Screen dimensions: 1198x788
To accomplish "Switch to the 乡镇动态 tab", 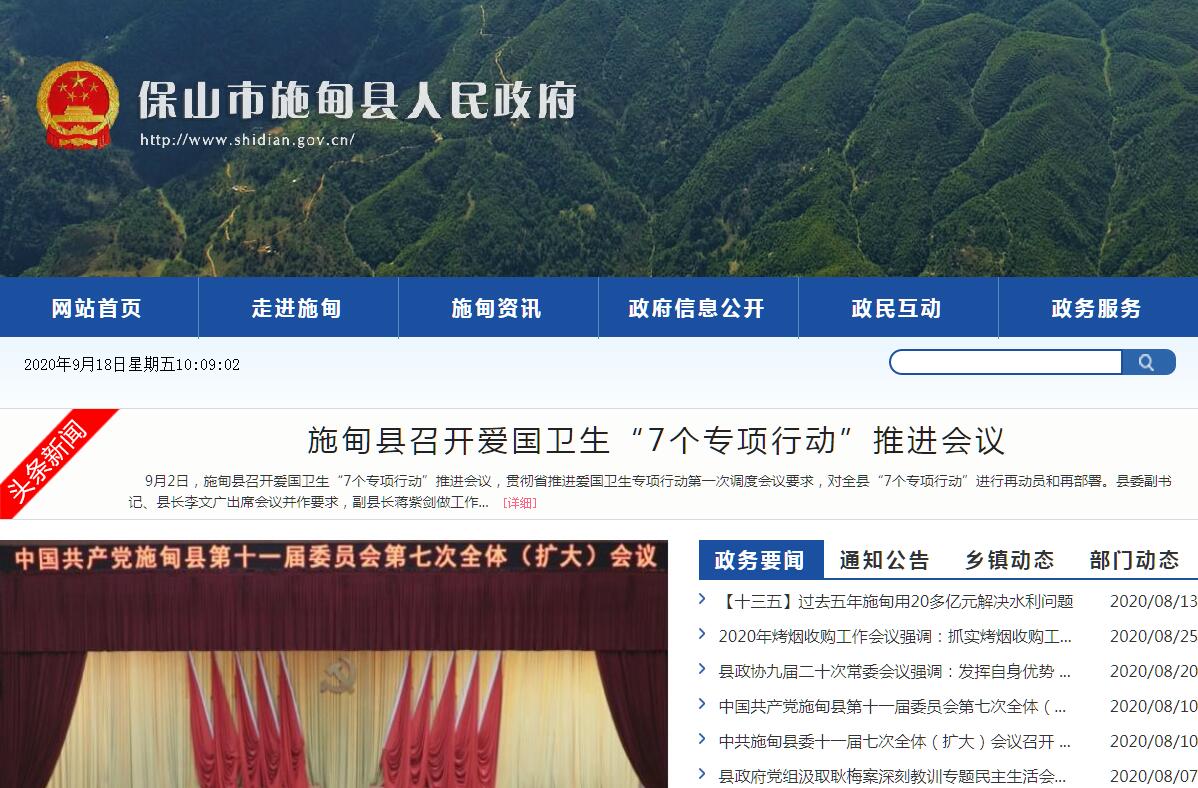I will tap(1010, 560).
